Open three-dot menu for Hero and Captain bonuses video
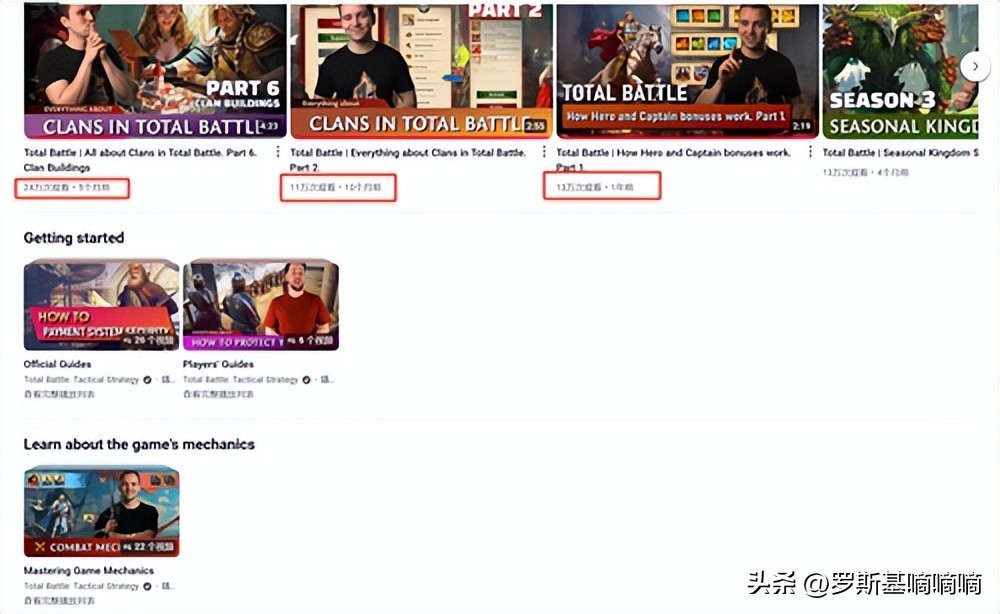Screen dimensions: 1000x614 (x=809, y=153)
